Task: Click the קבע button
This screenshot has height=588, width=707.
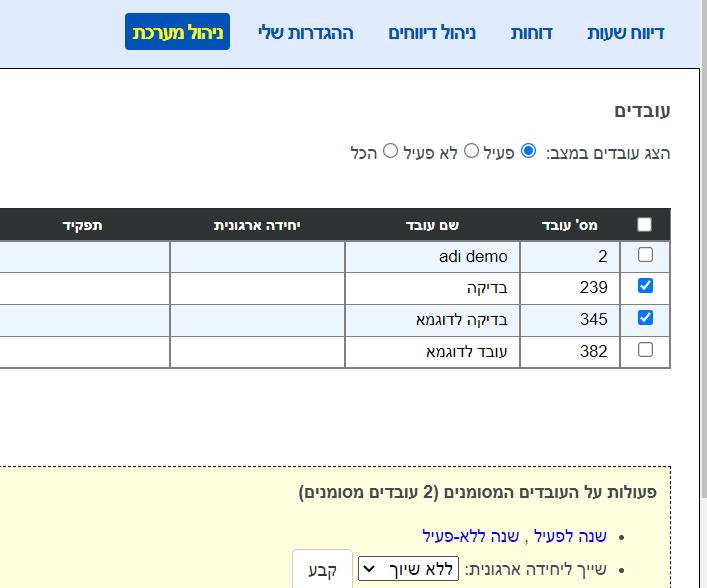Action: pyautogui.click(x=322, y=570)
